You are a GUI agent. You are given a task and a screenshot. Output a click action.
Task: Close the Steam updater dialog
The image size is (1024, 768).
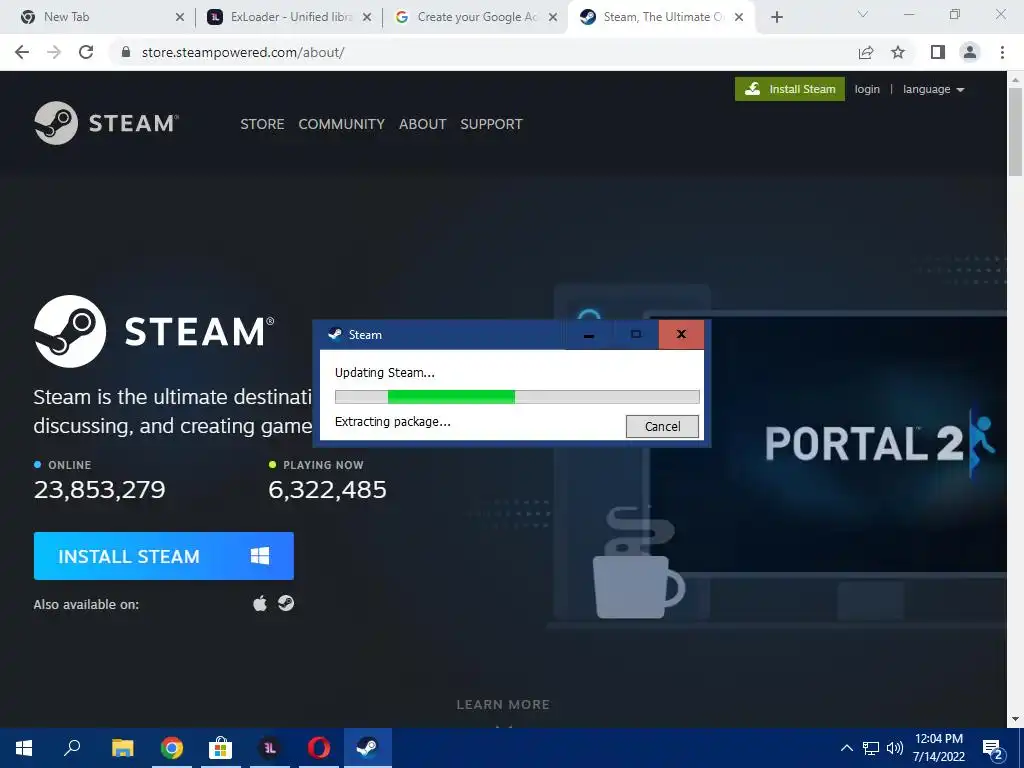tap(681, 334)
